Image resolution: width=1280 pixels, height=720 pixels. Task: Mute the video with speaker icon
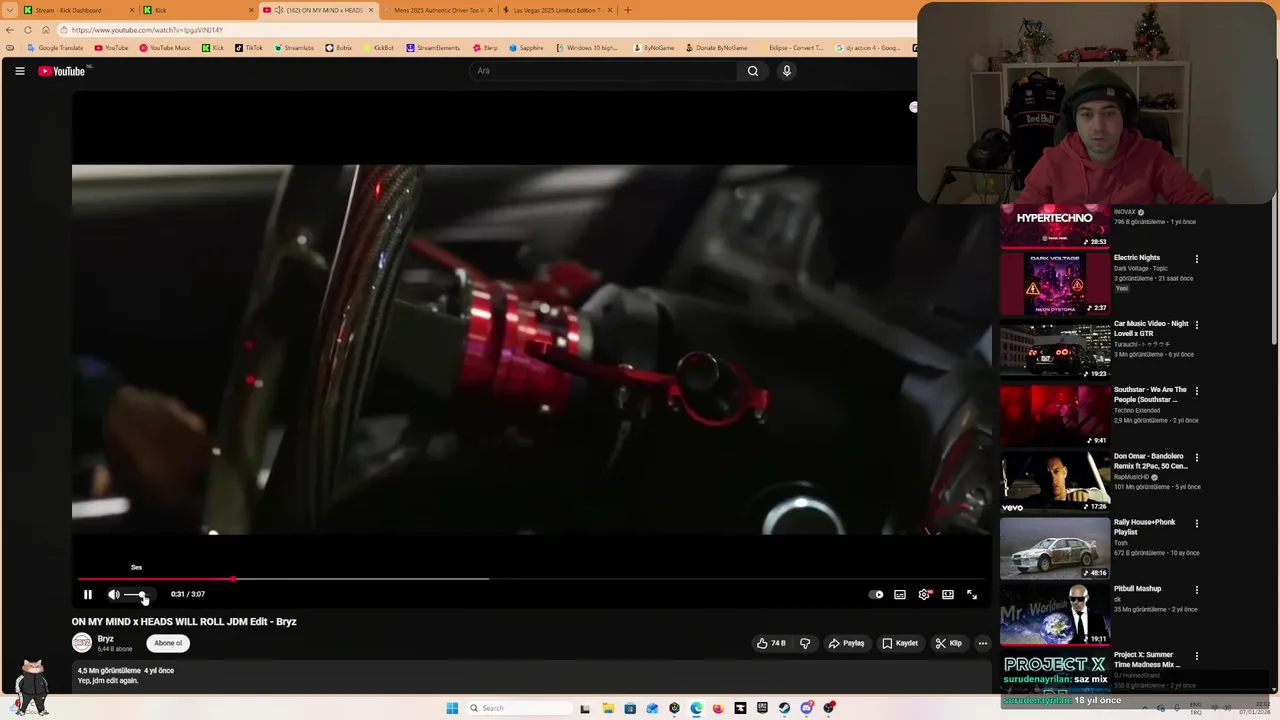tap(113, 594)
